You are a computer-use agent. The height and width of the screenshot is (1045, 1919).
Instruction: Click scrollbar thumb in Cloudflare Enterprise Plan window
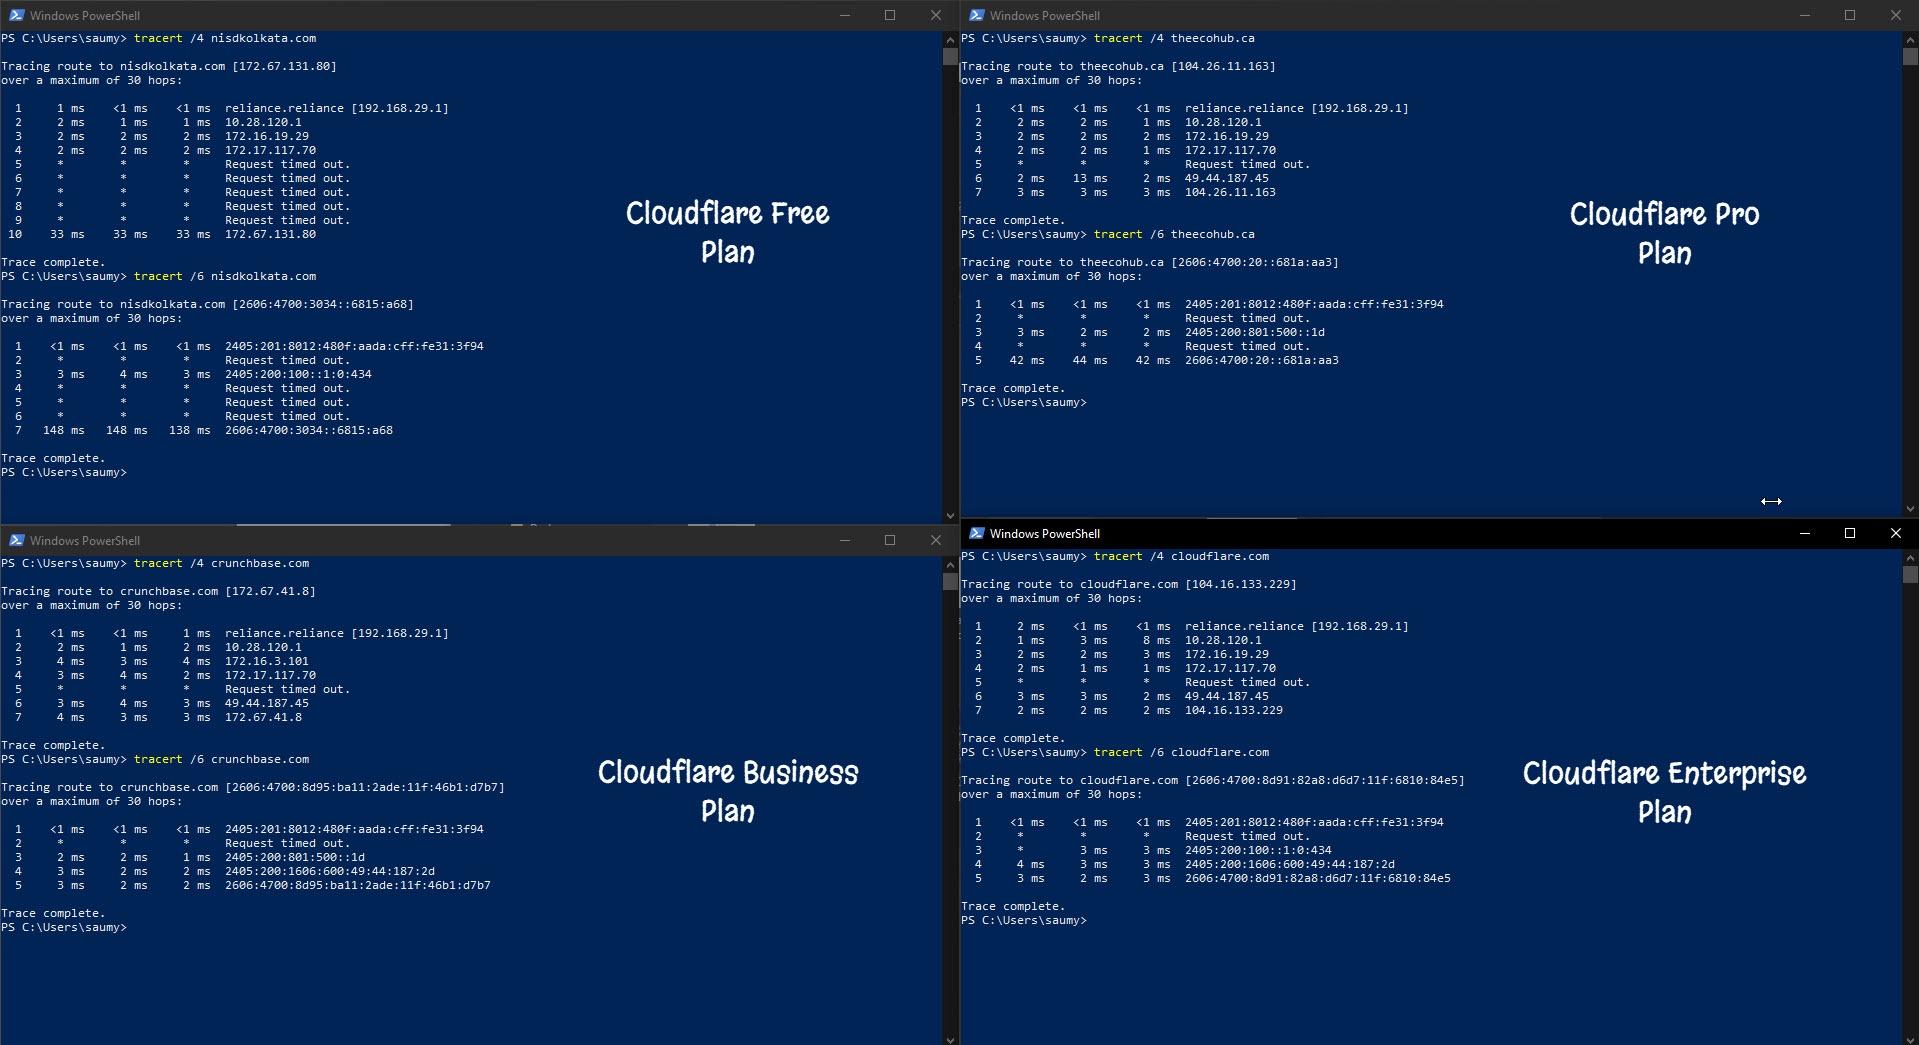click(1910, 575)
